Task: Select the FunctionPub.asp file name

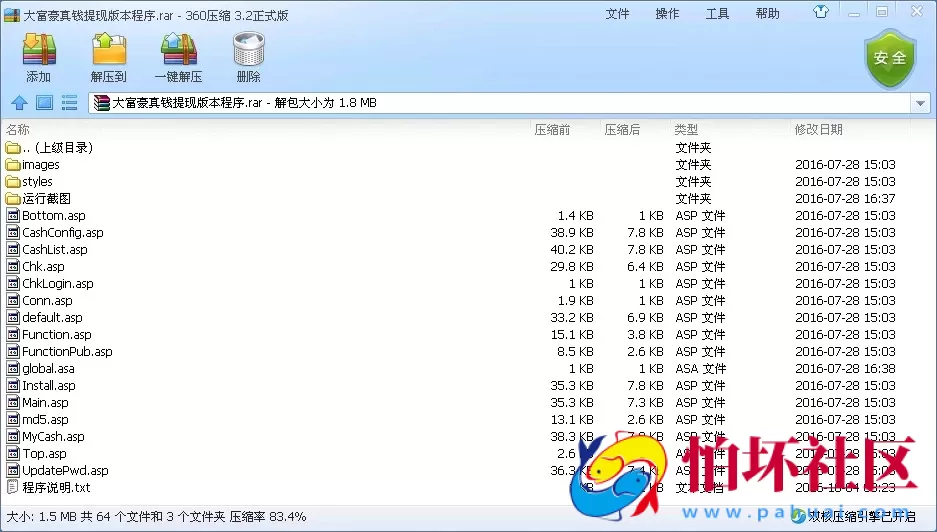Action: click(67, 351)
